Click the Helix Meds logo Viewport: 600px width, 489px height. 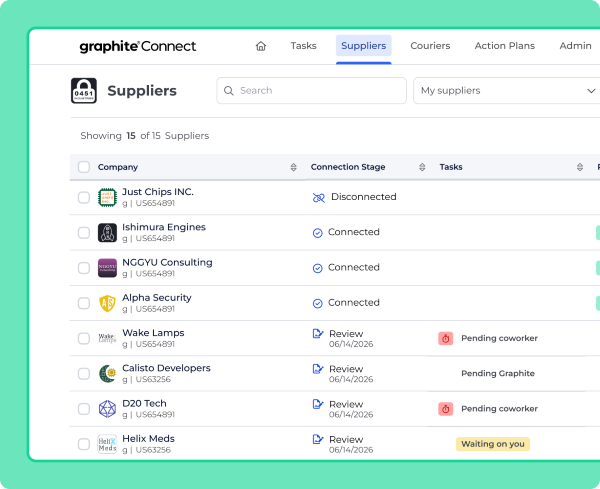coord(107,444)
